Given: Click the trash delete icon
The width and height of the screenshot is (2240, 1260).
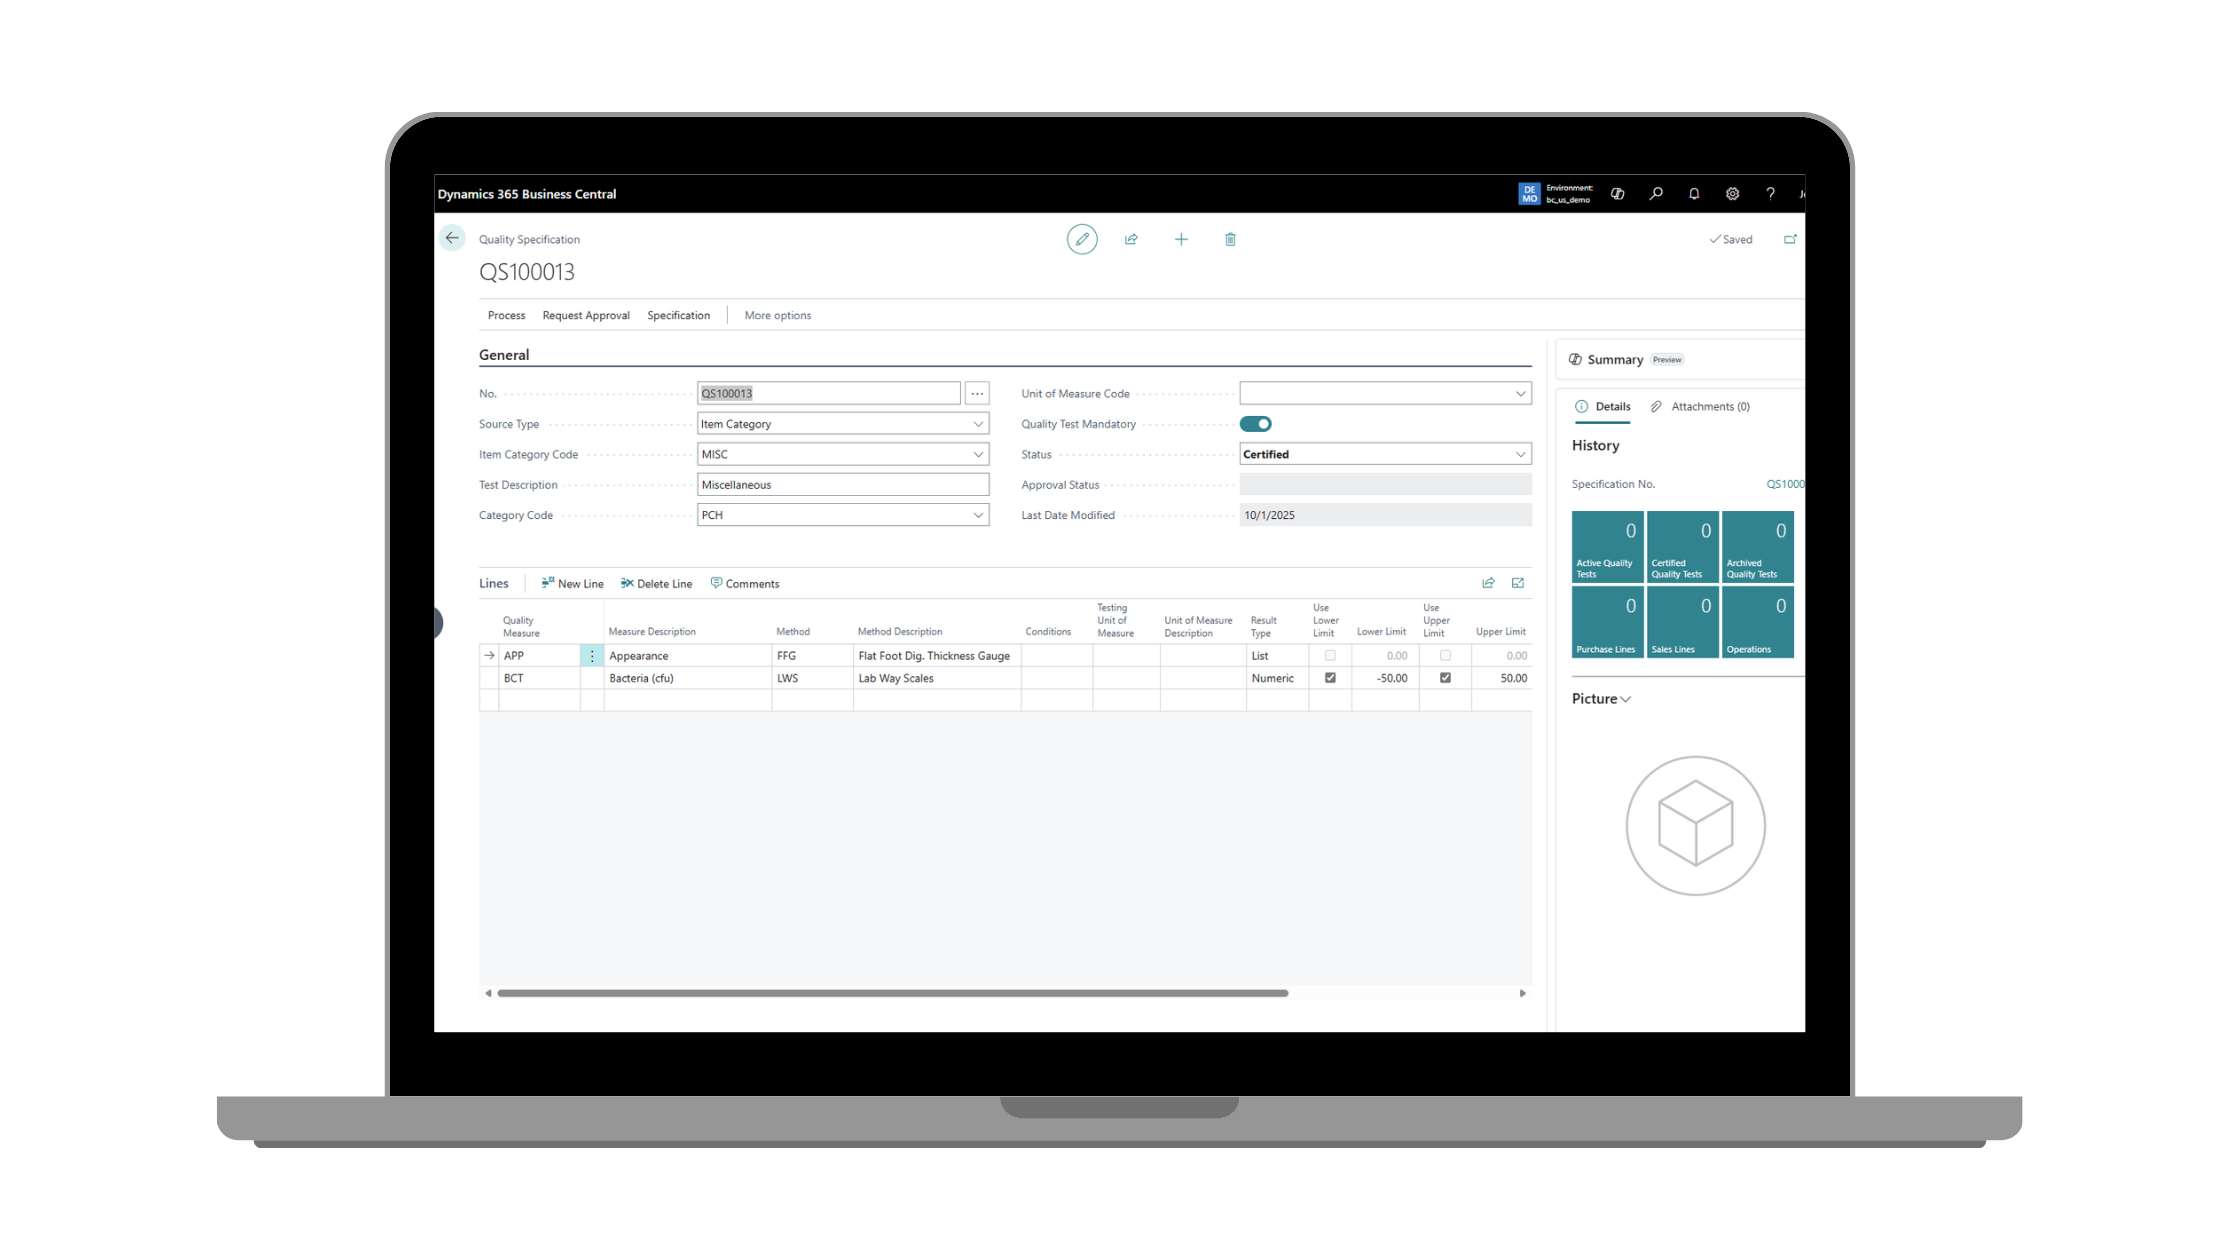Looking at the screenshot, I should (1230, 239).
